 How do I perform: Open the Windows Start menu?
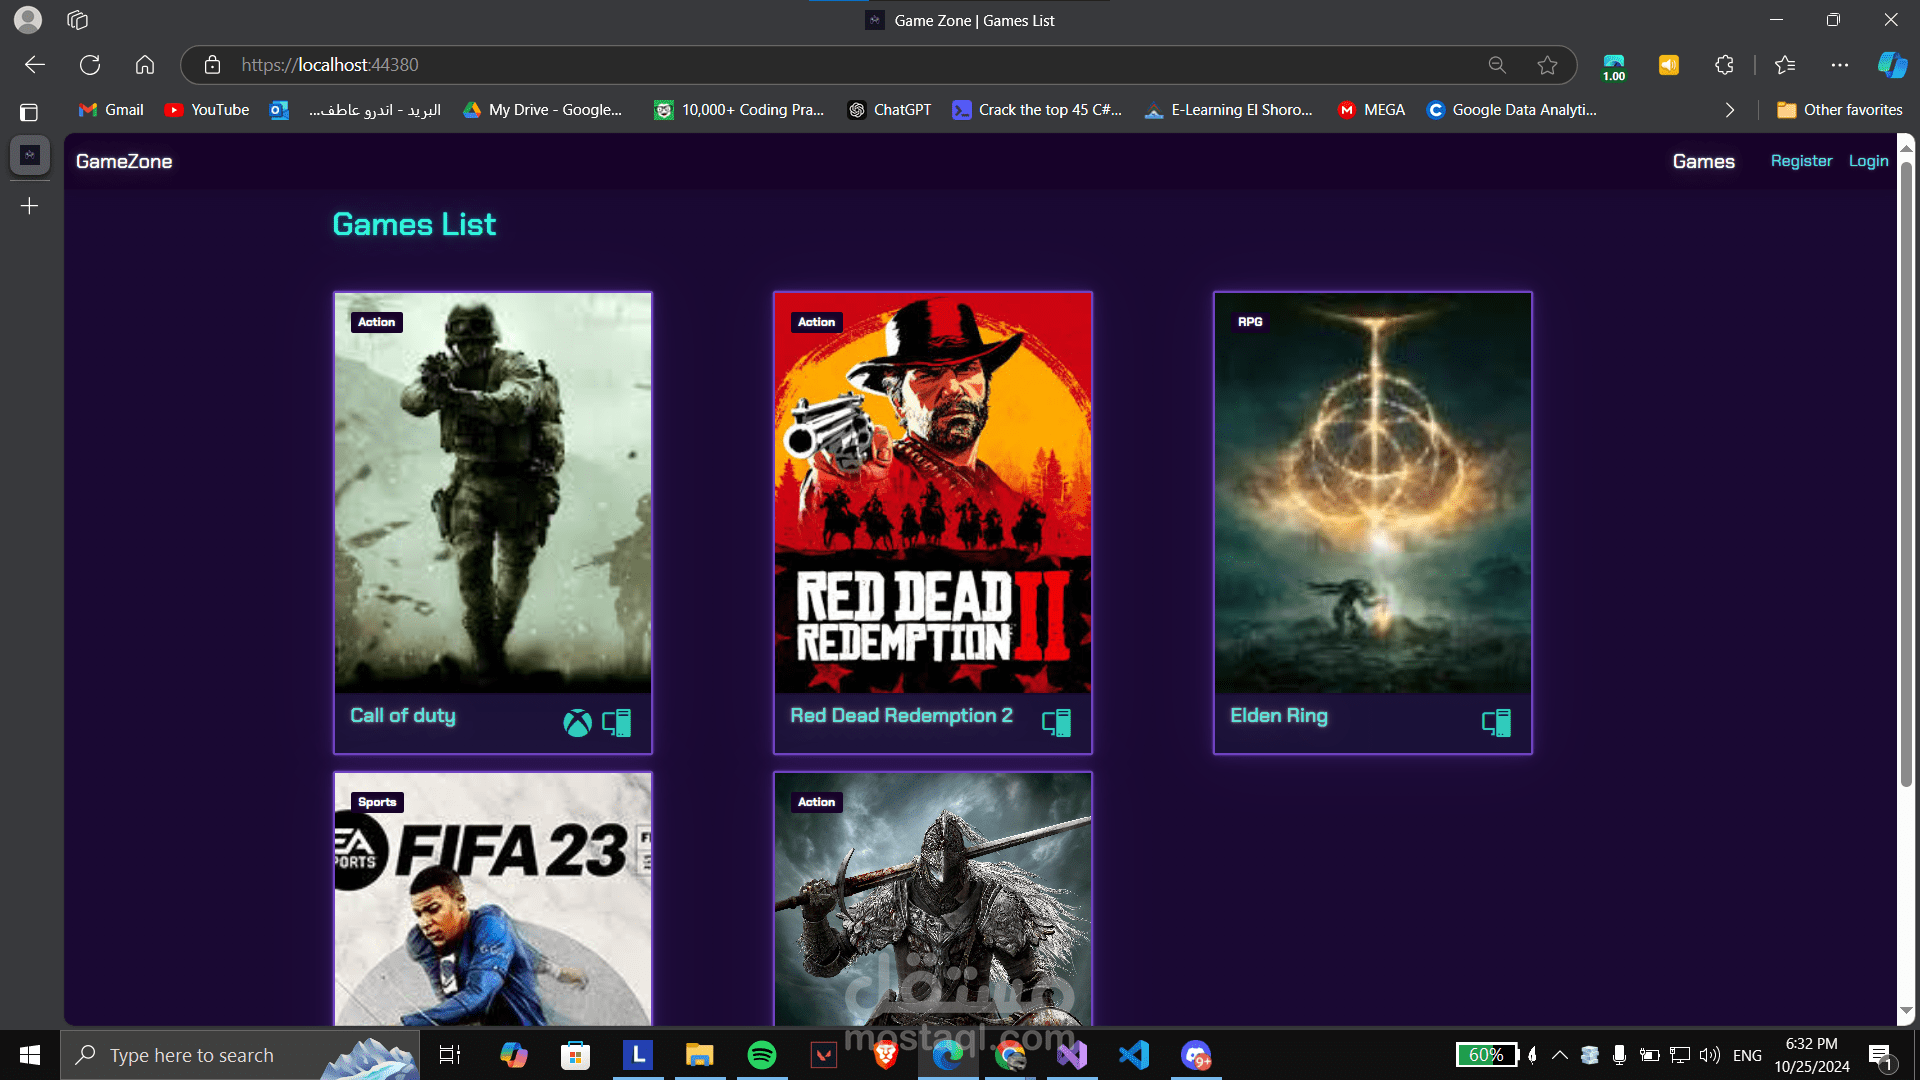pos(30,1055)
